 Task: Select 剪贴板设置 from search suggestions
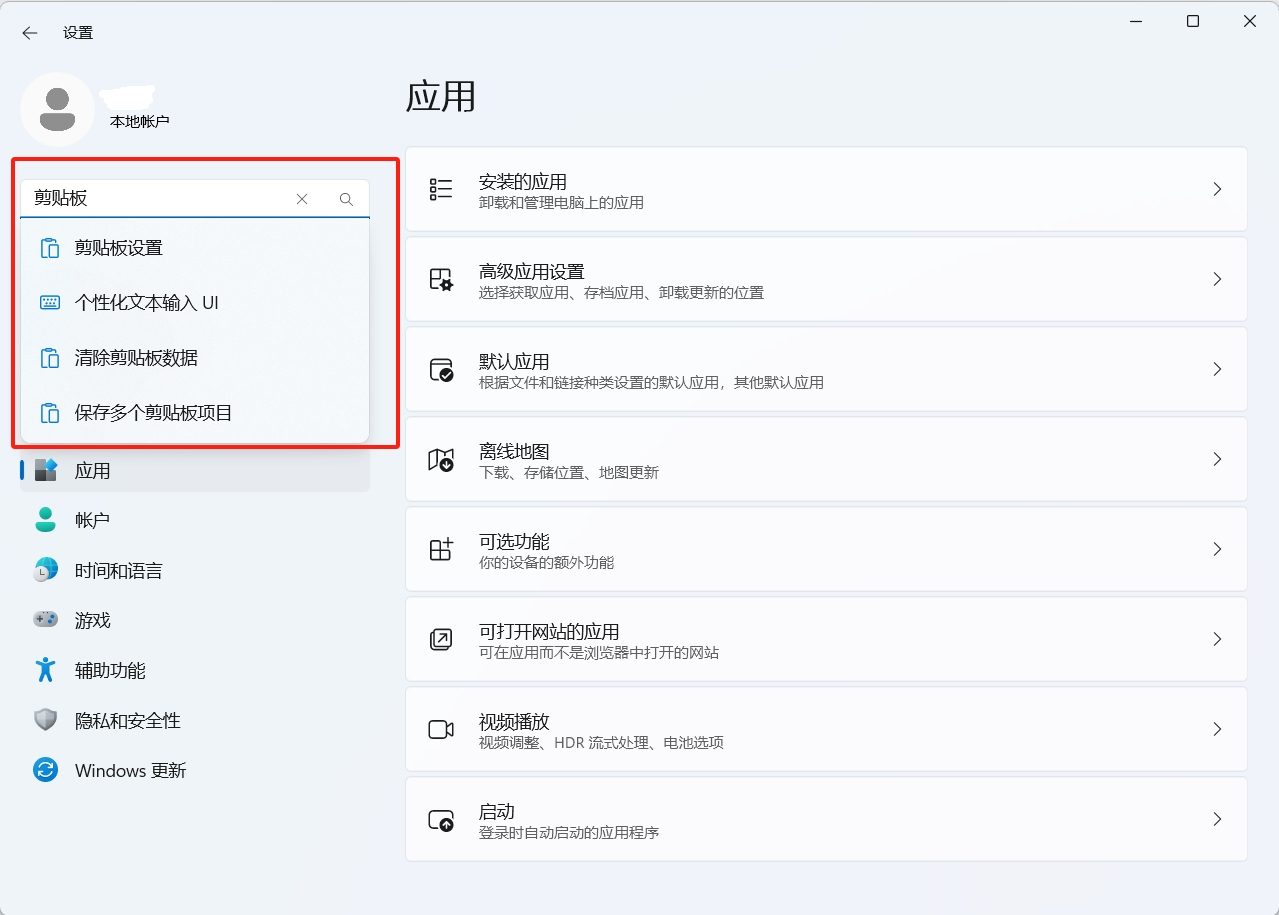[119, 248]
